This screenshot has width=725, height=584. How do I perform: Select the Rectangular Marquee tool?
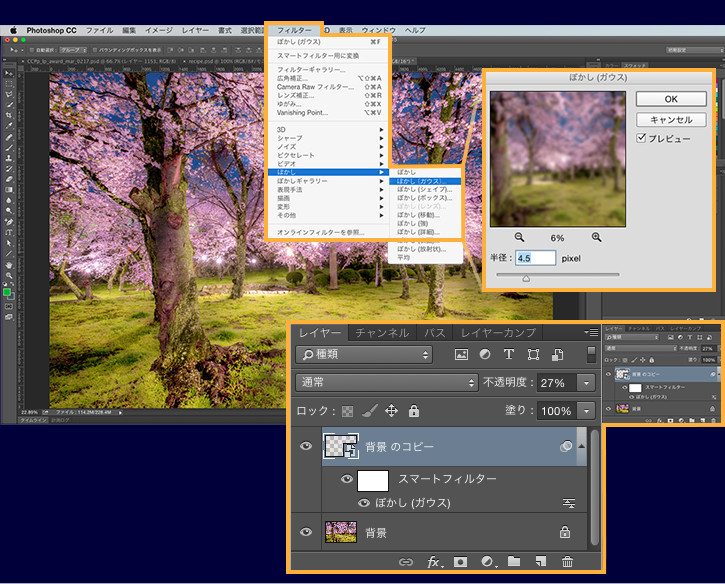tap(9, 84)
